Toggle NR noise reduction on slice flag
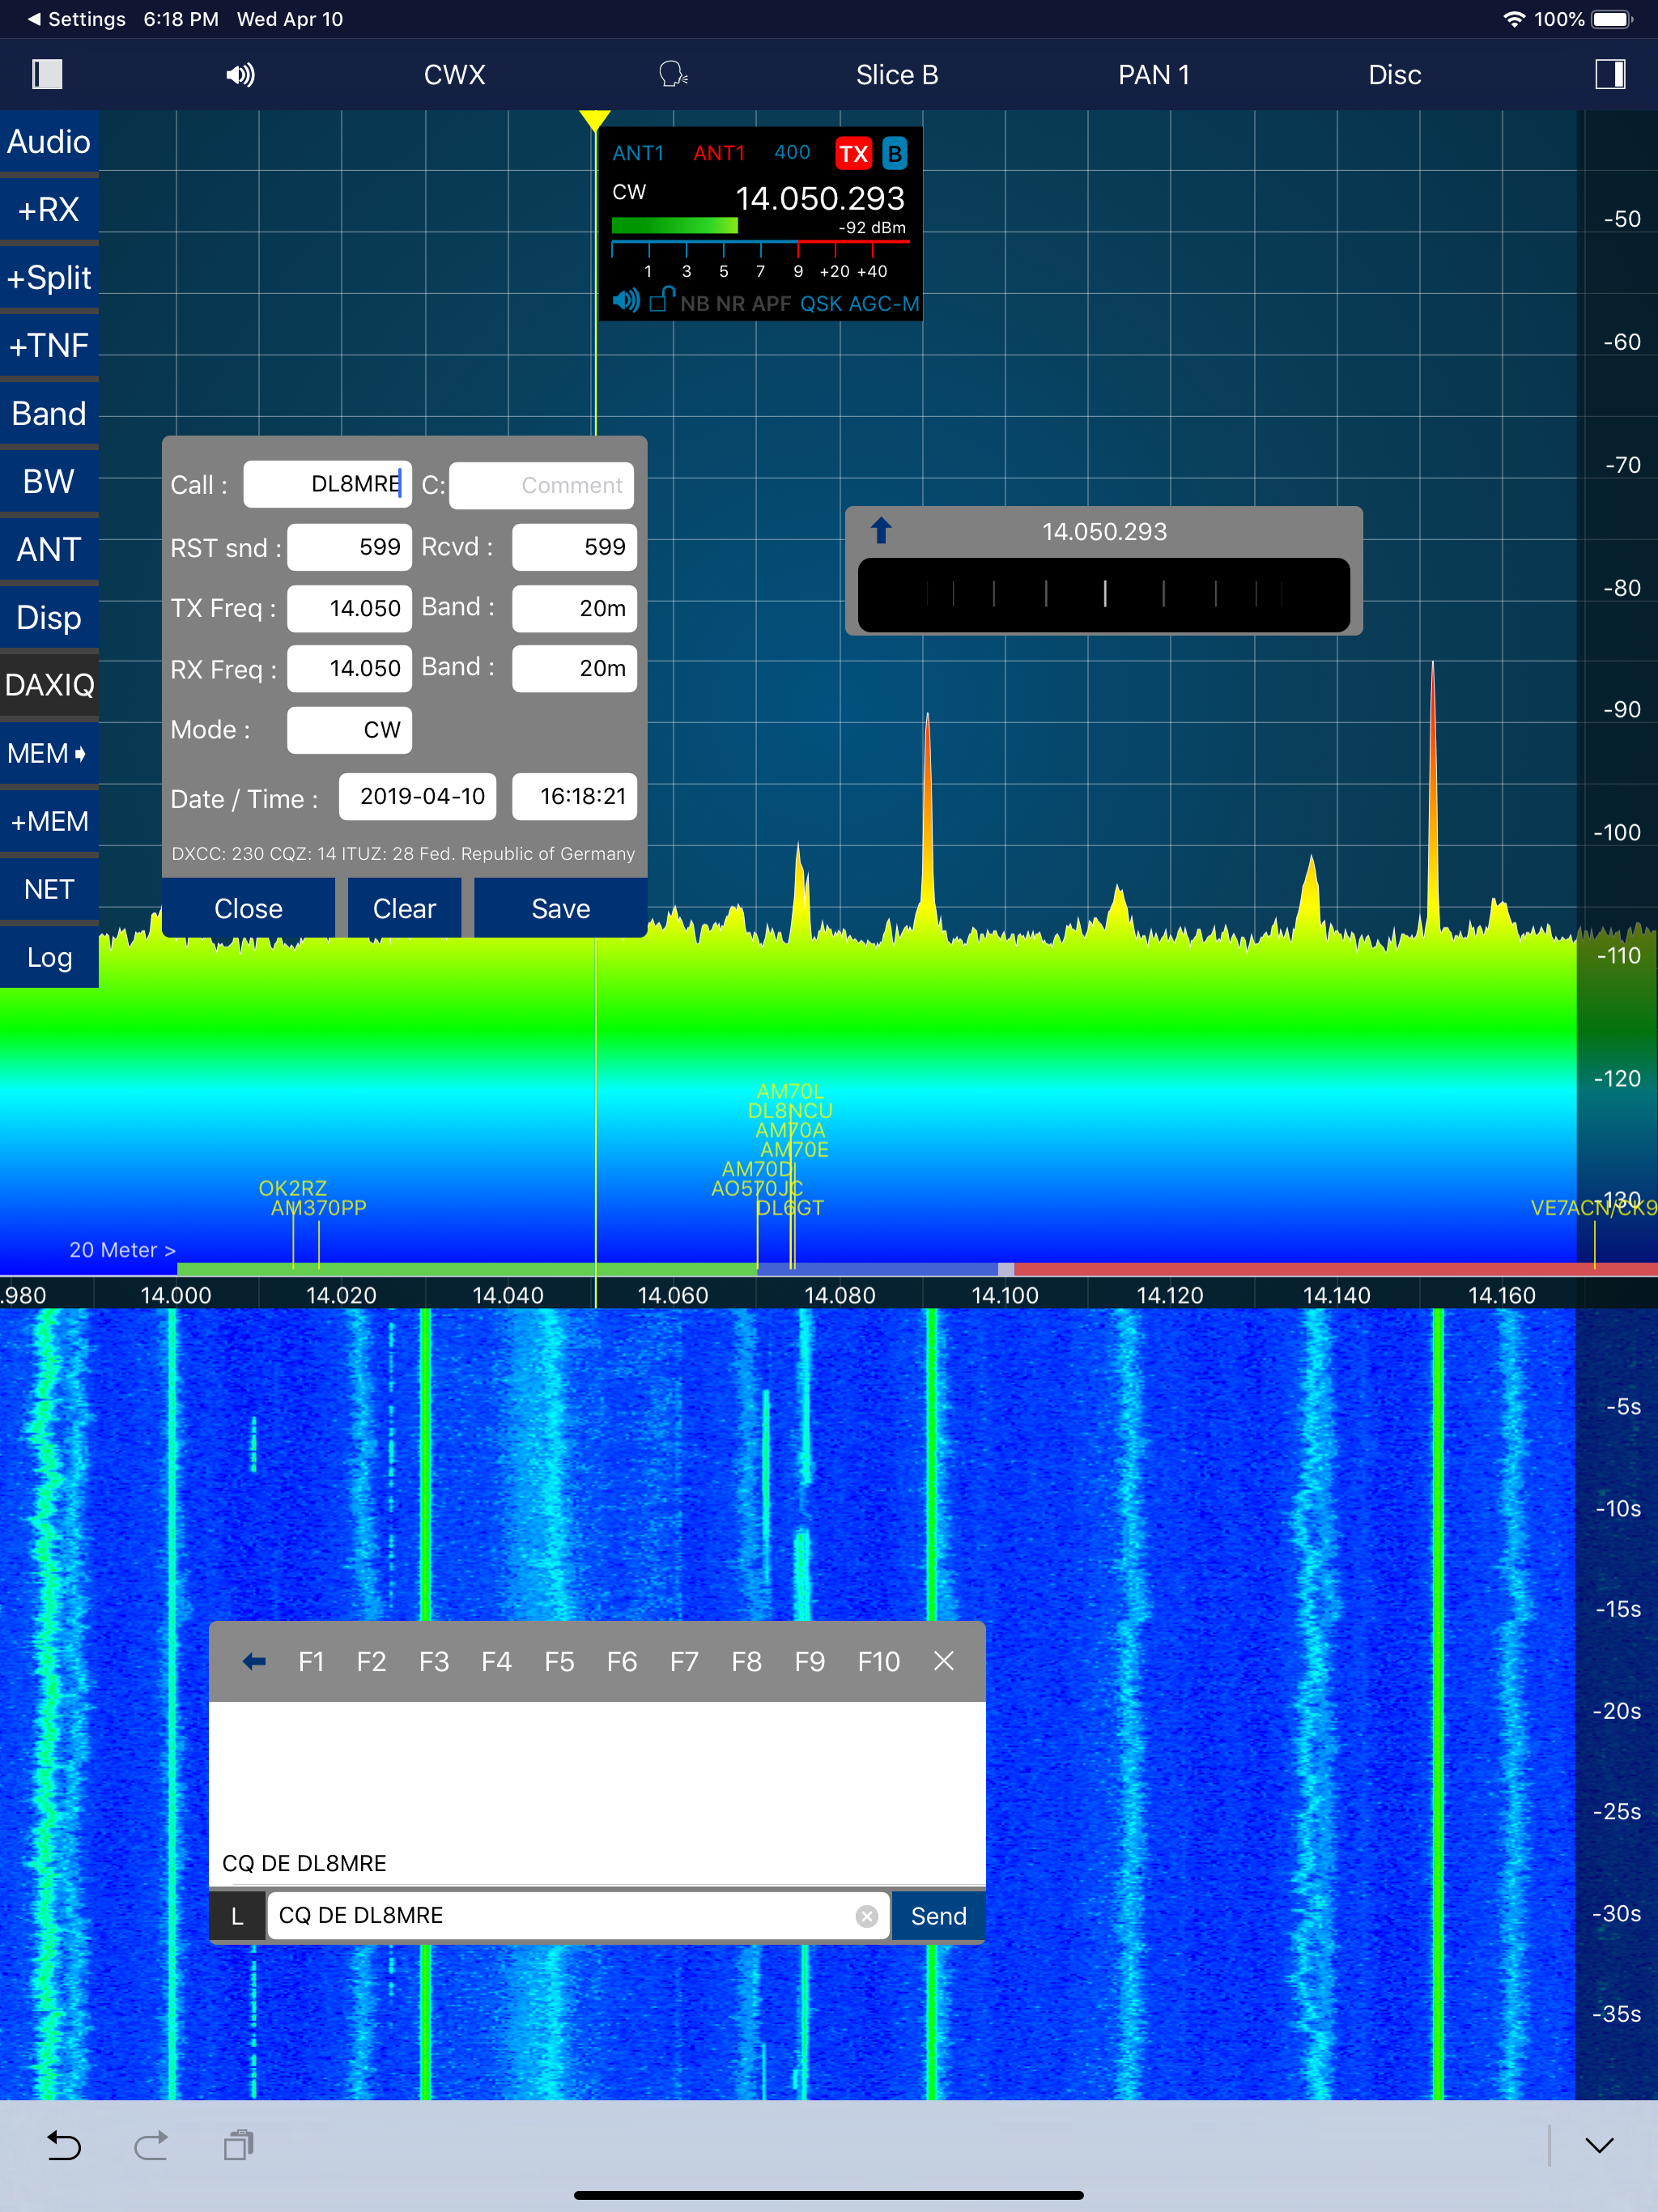This screenshot has width=1658, height=2212. (x=730, y=303)
